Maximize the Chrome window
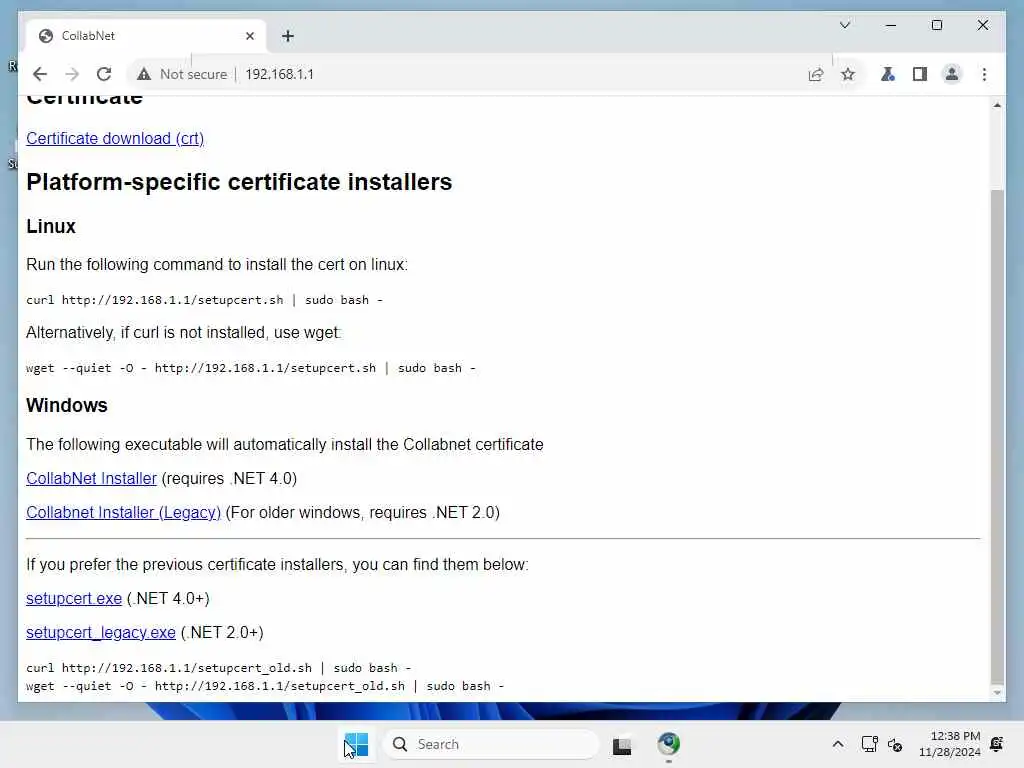Viewport: 1024px width, 768px height. (x=936, y=25)
